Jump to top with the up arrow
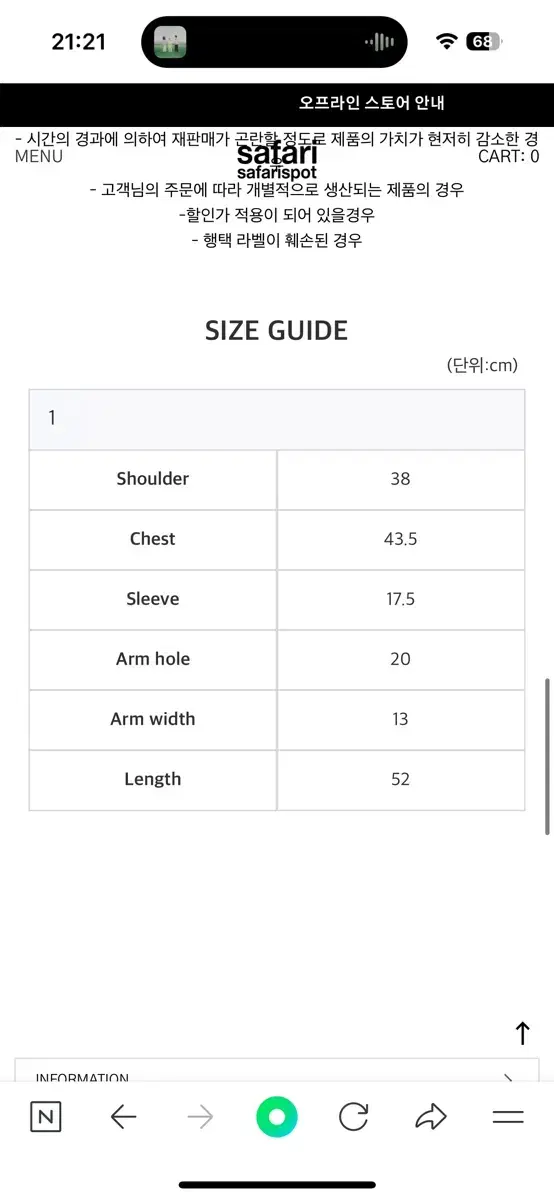This screenshot has height=1200, width=554. click(x=522, y=1033)
